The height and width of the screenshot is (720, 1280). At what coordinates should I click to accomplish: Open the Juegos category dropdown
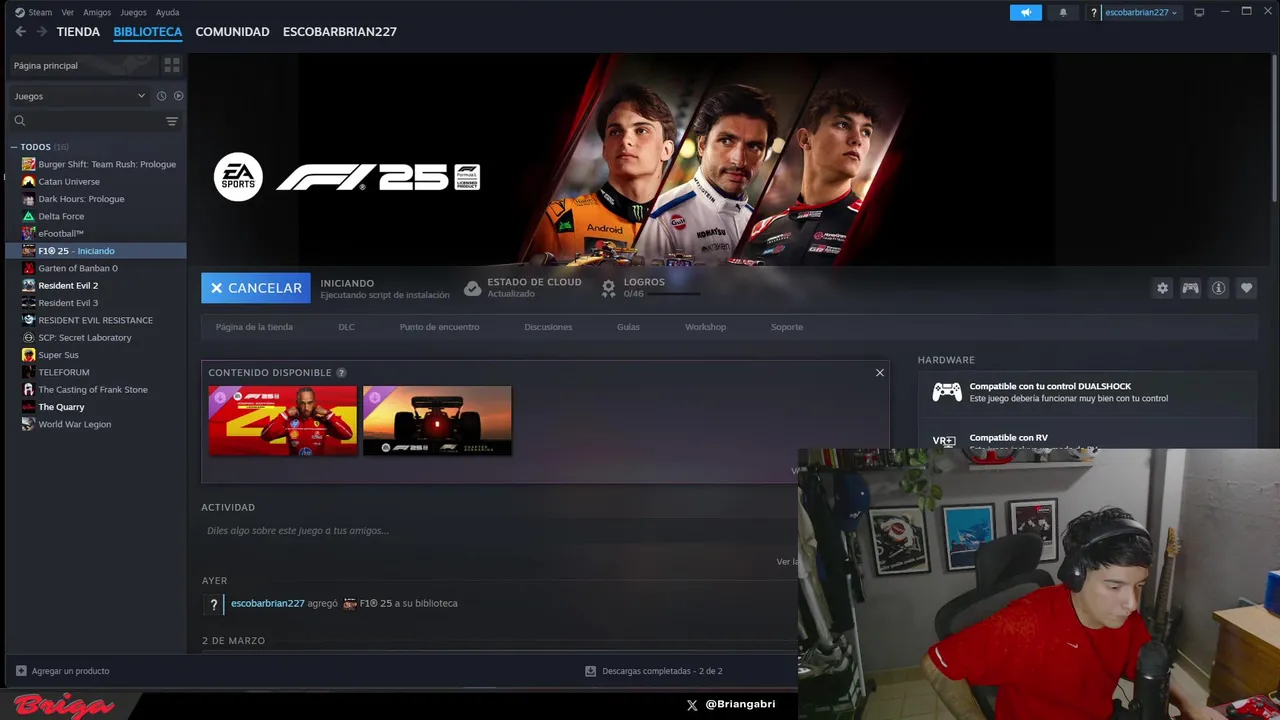[79, 96]
